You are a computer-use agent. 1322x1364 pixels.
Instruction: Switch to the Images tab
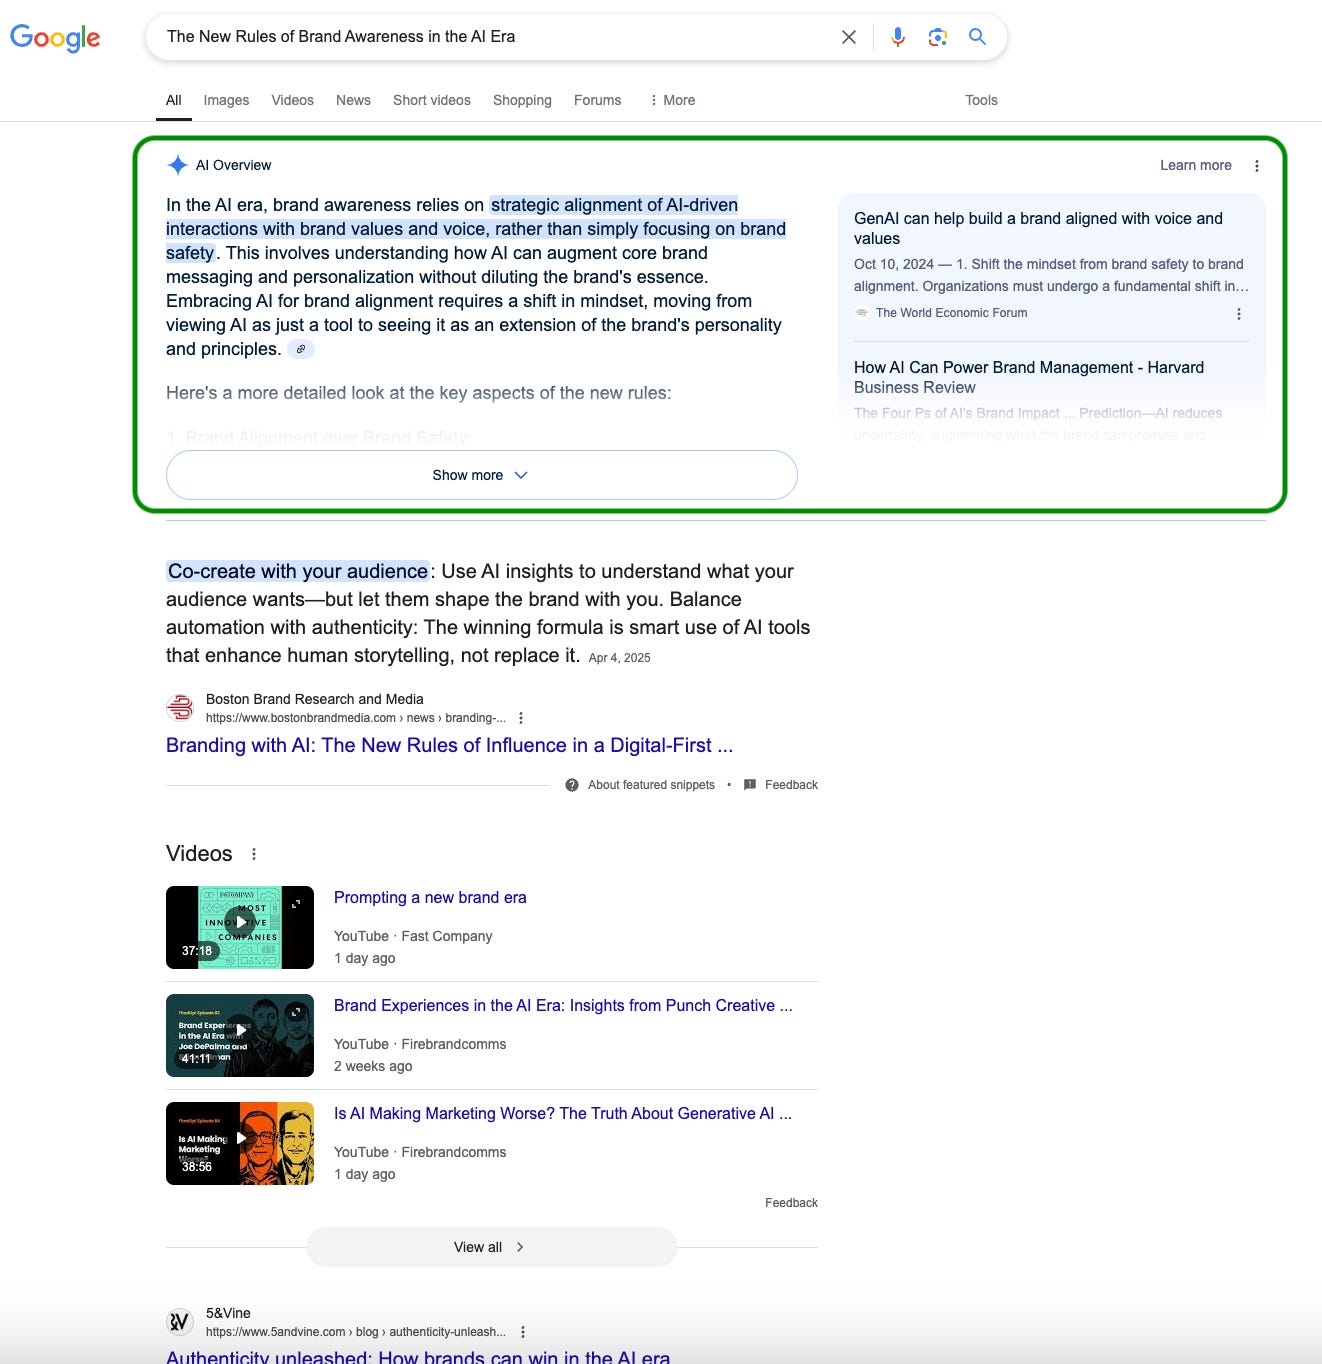[226, 100]
